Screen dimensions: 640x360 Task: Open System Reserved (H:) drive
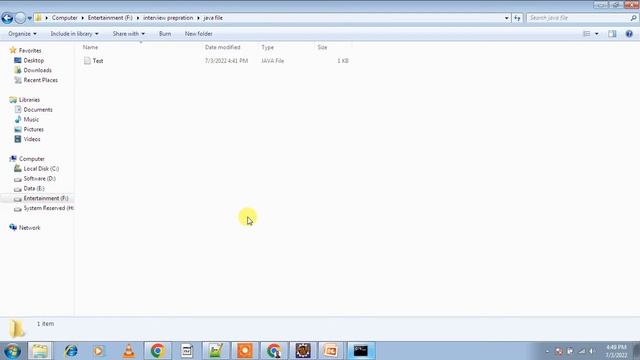[48, 208]
